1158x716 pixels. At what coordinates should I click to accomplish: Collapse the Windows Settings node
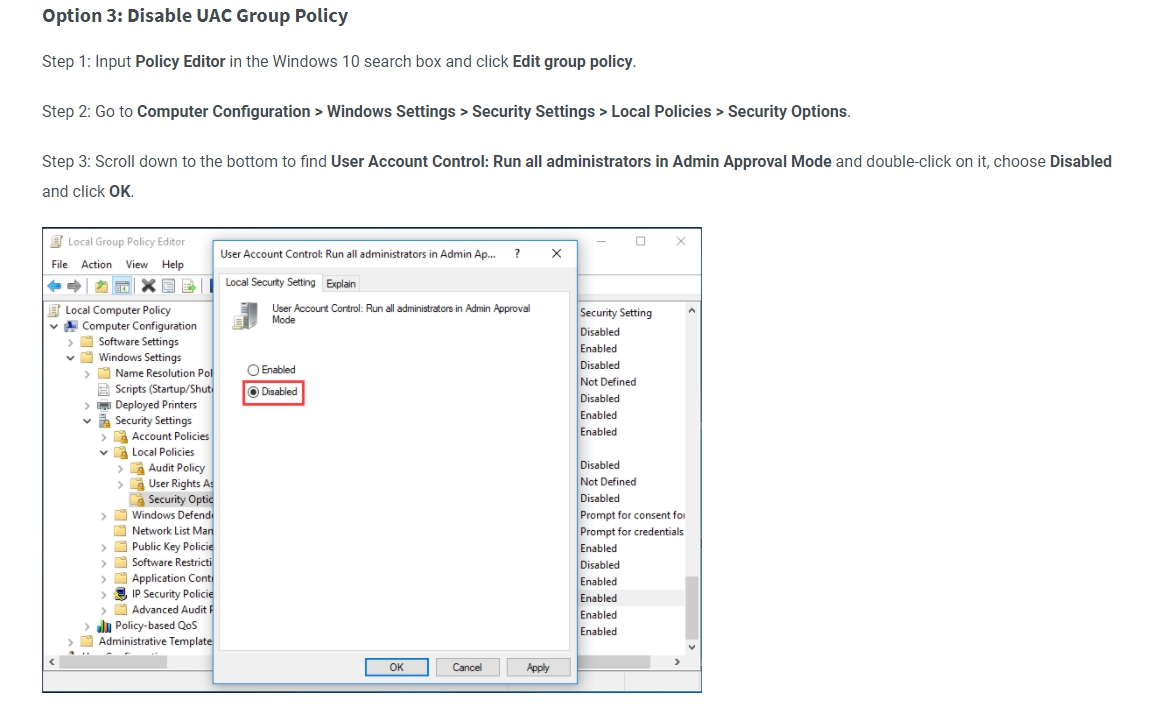pos(70,358)
